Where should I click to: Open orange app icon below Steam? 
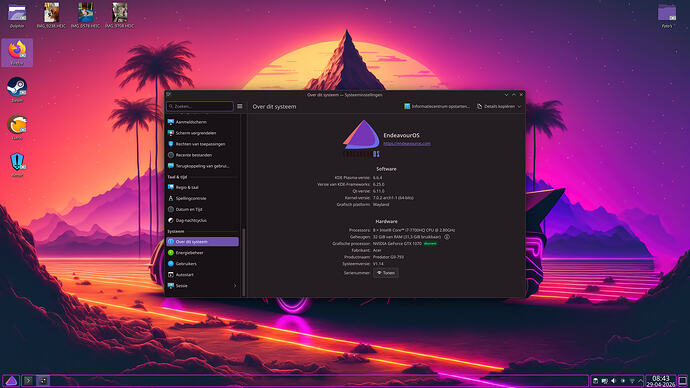click(x=17, y=127)
